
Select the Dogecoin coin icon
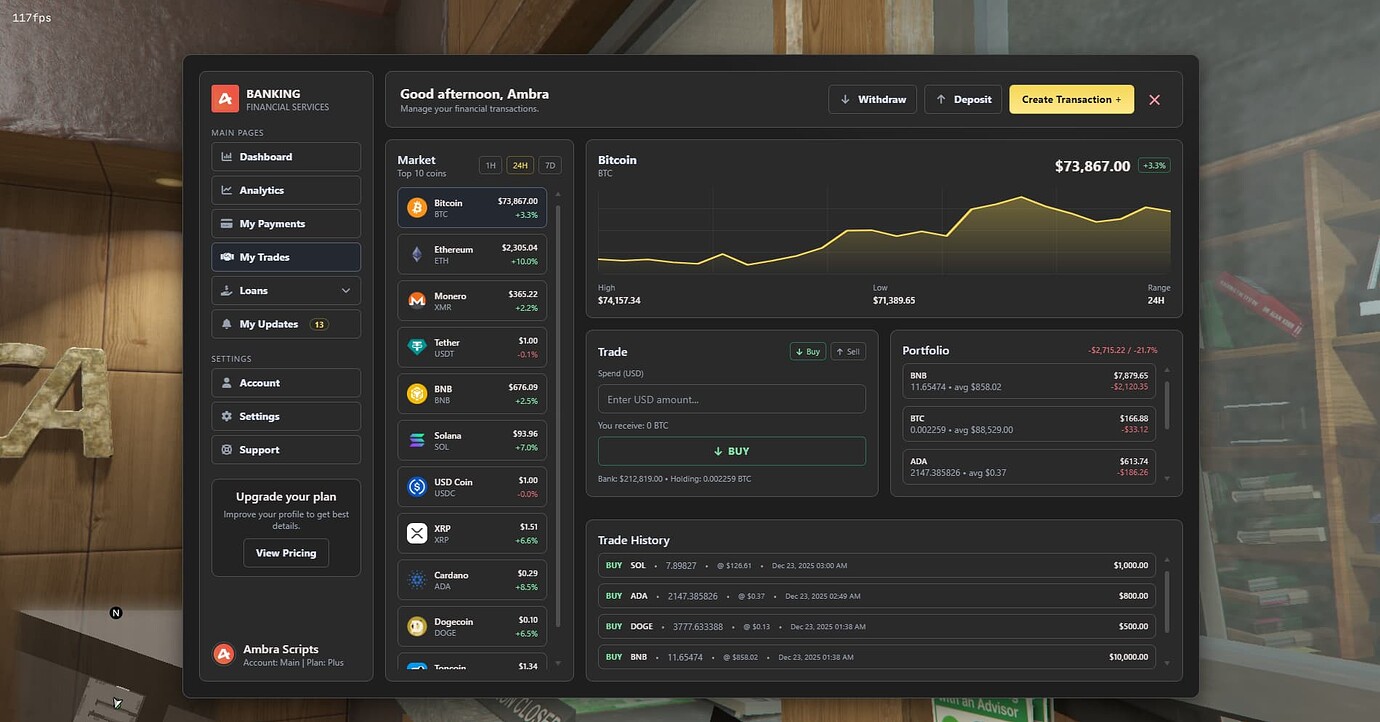pyautogui.click(x=417, y=627)
